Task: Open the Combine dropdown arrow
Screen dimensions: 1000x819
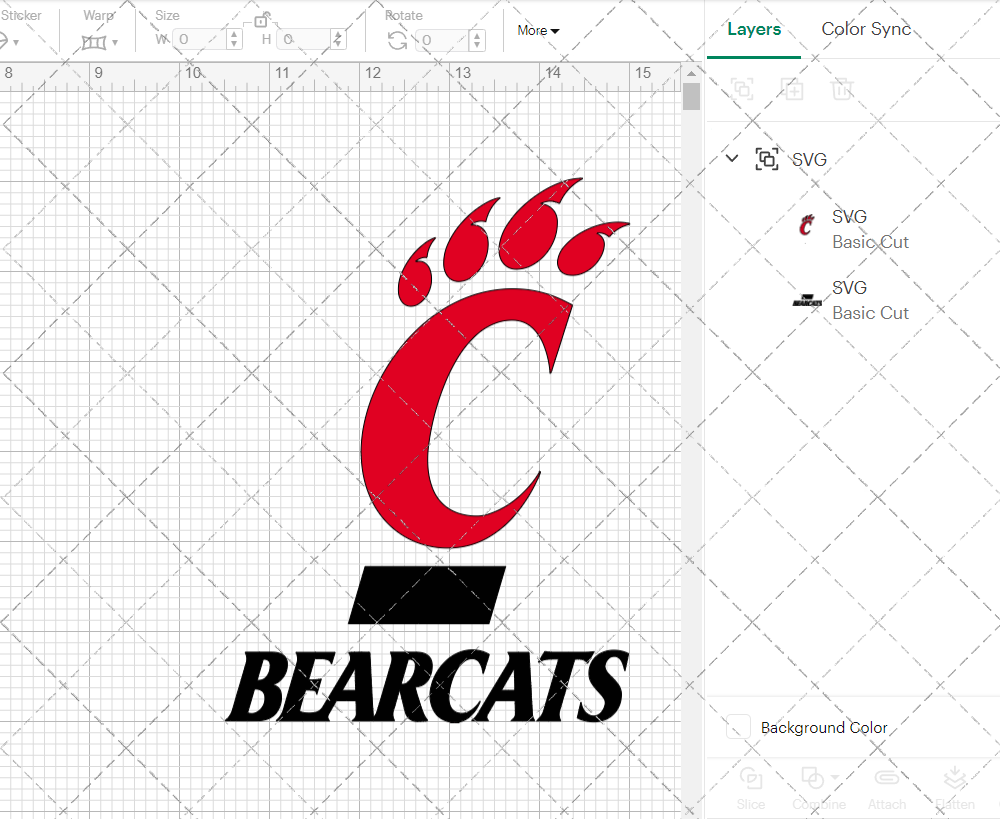Action: [836, 777]
